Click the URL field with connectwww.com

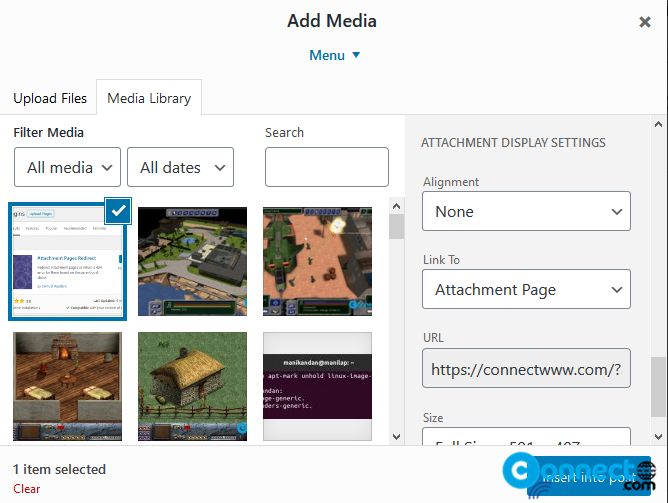(x=526, y=368)
